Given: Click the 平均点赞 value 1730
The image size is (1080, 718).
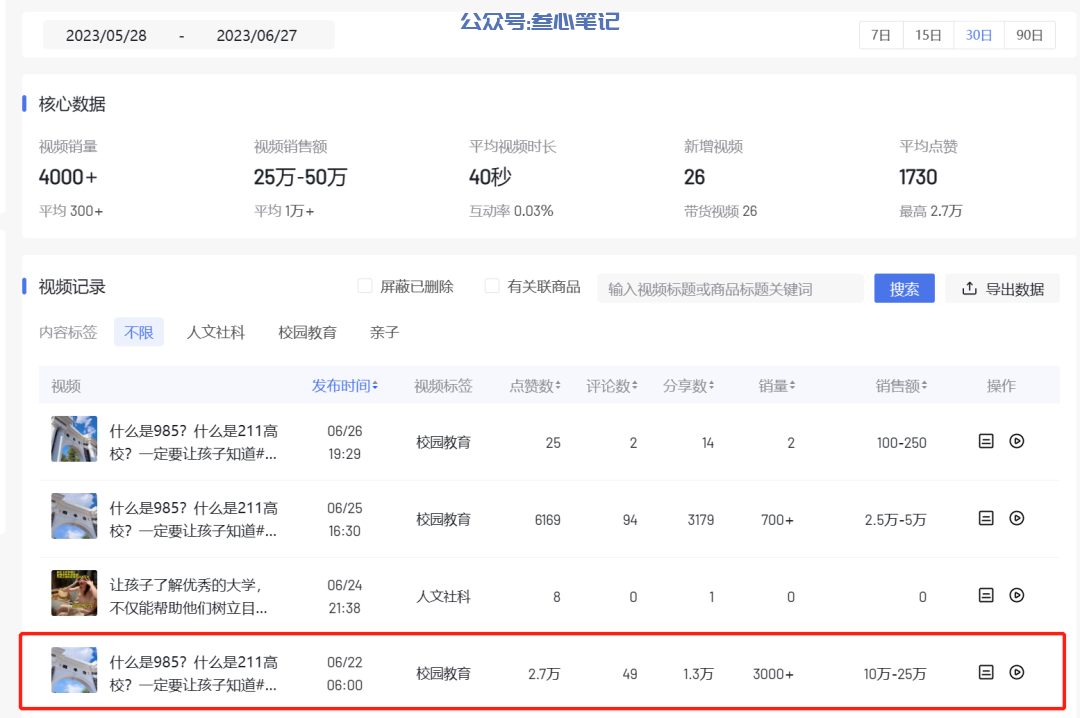Looking at the screenshot, I should (x=918, y=177).
